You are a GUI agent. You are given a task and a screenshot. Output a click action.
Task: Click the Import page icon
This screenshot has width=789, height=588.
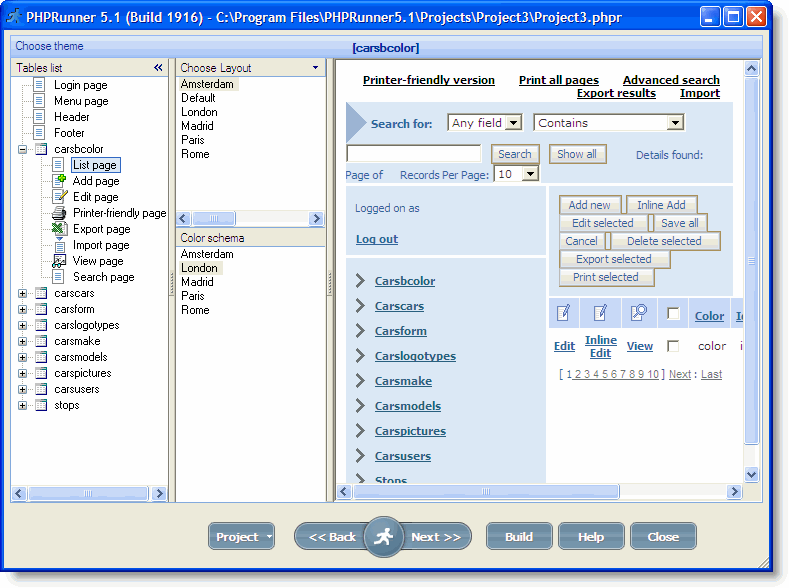59,245
